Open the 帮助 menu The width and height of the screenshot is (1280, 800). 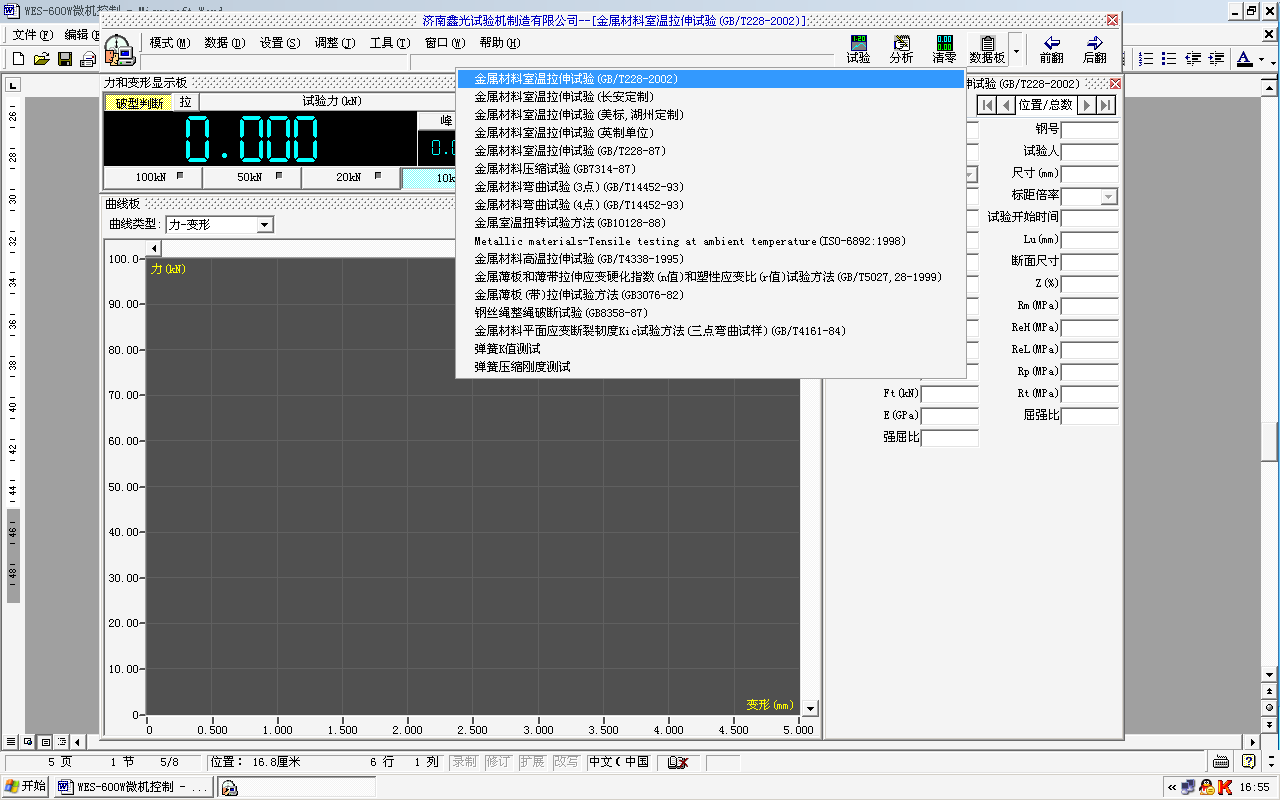(x=500, y=43)
